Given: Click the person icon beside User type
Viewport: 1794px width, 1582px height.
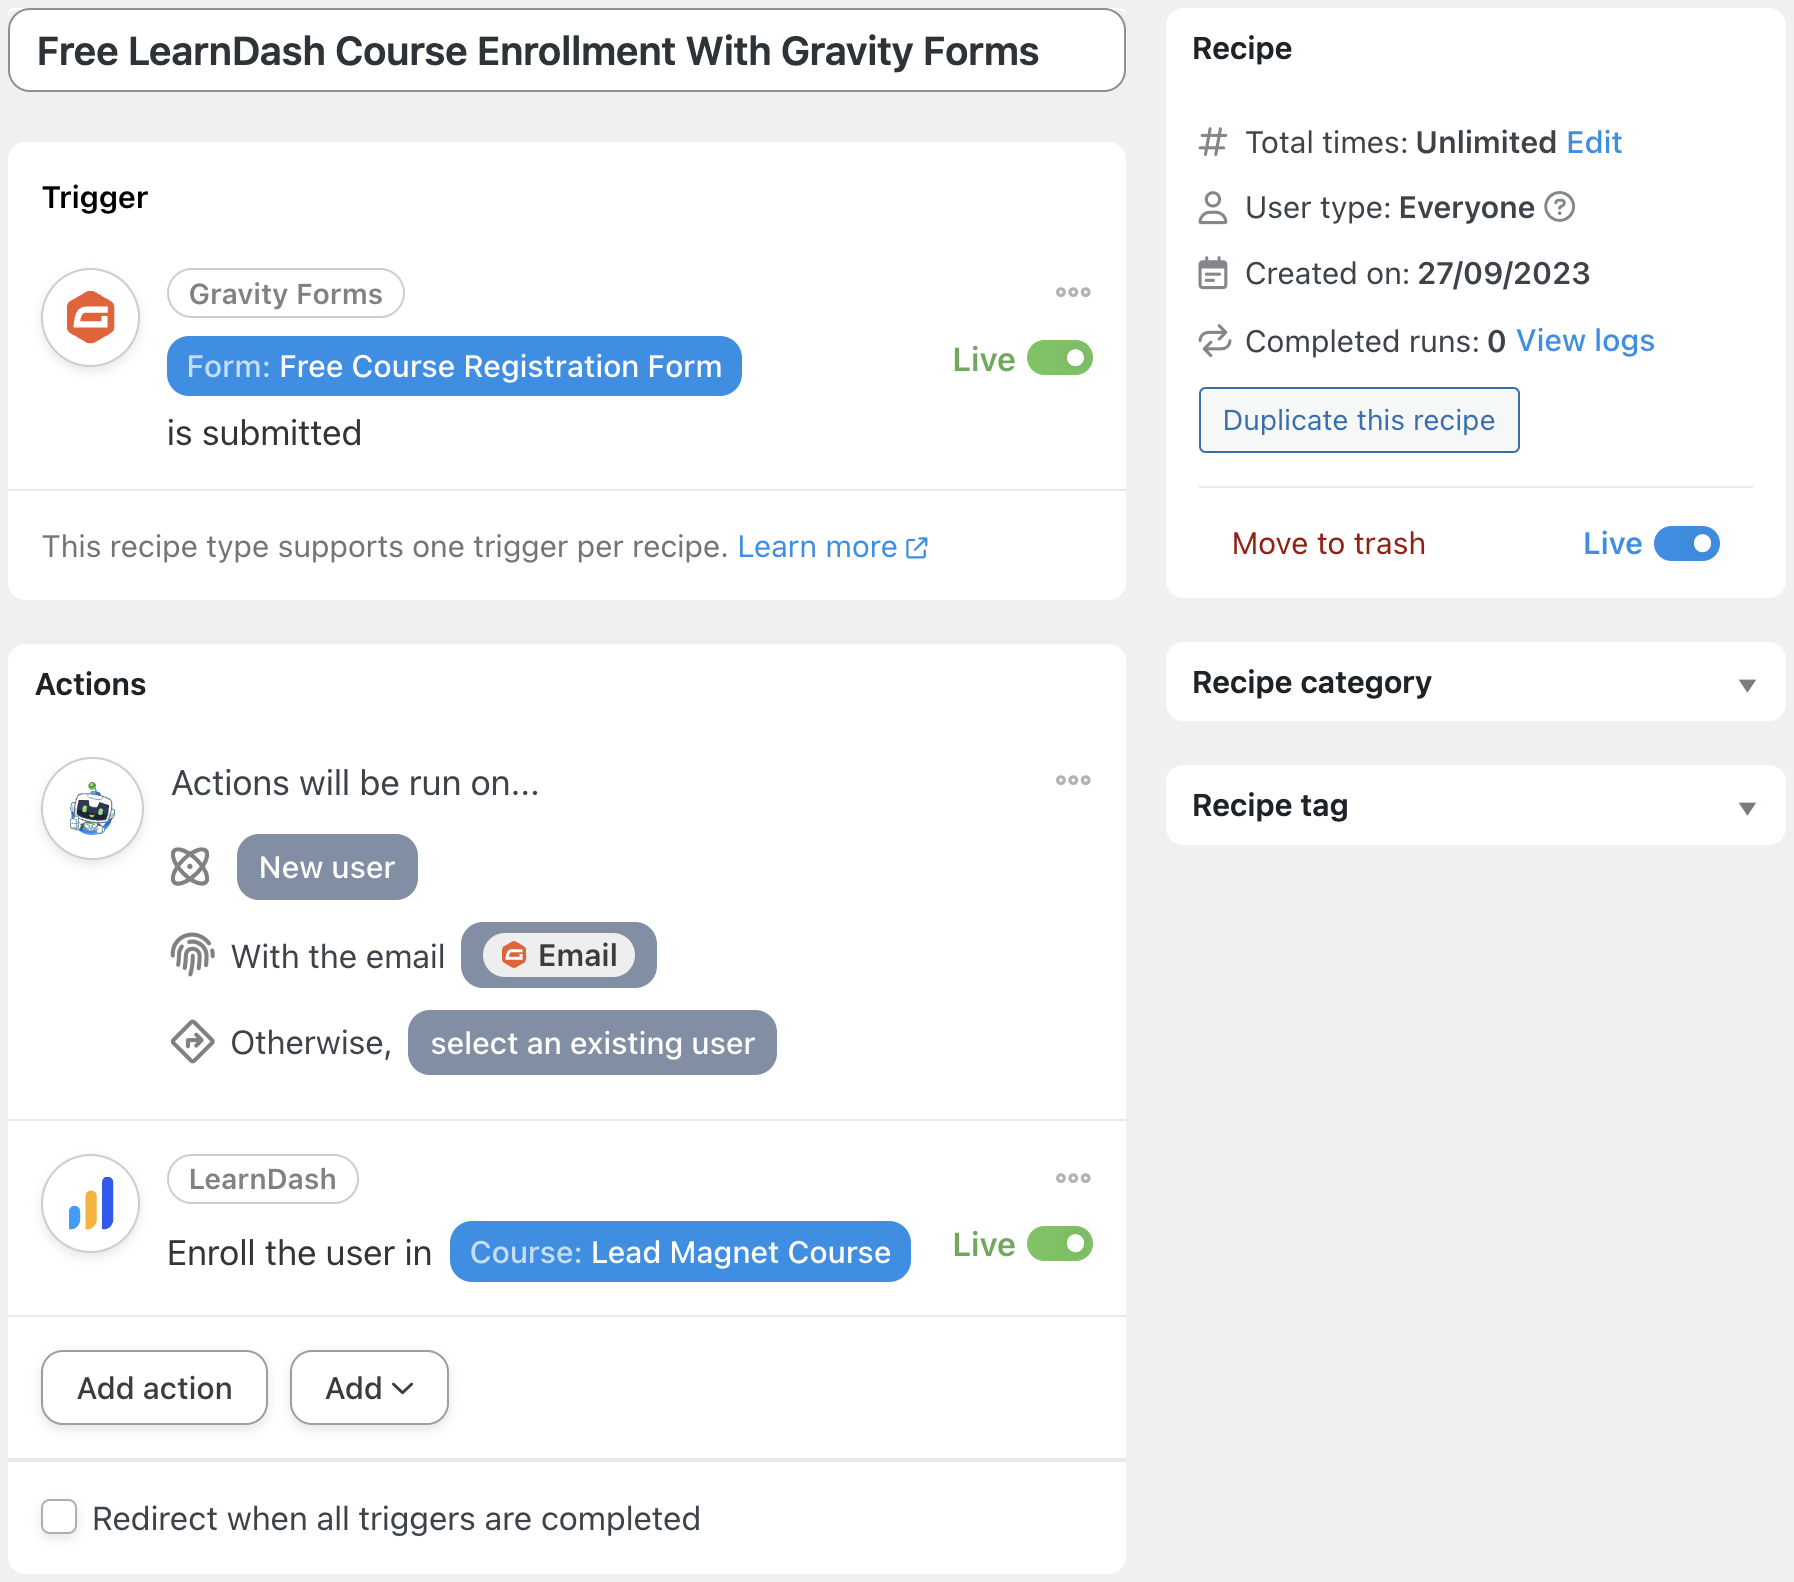Looking at the screenshot, I should [x=1213, y=208].
